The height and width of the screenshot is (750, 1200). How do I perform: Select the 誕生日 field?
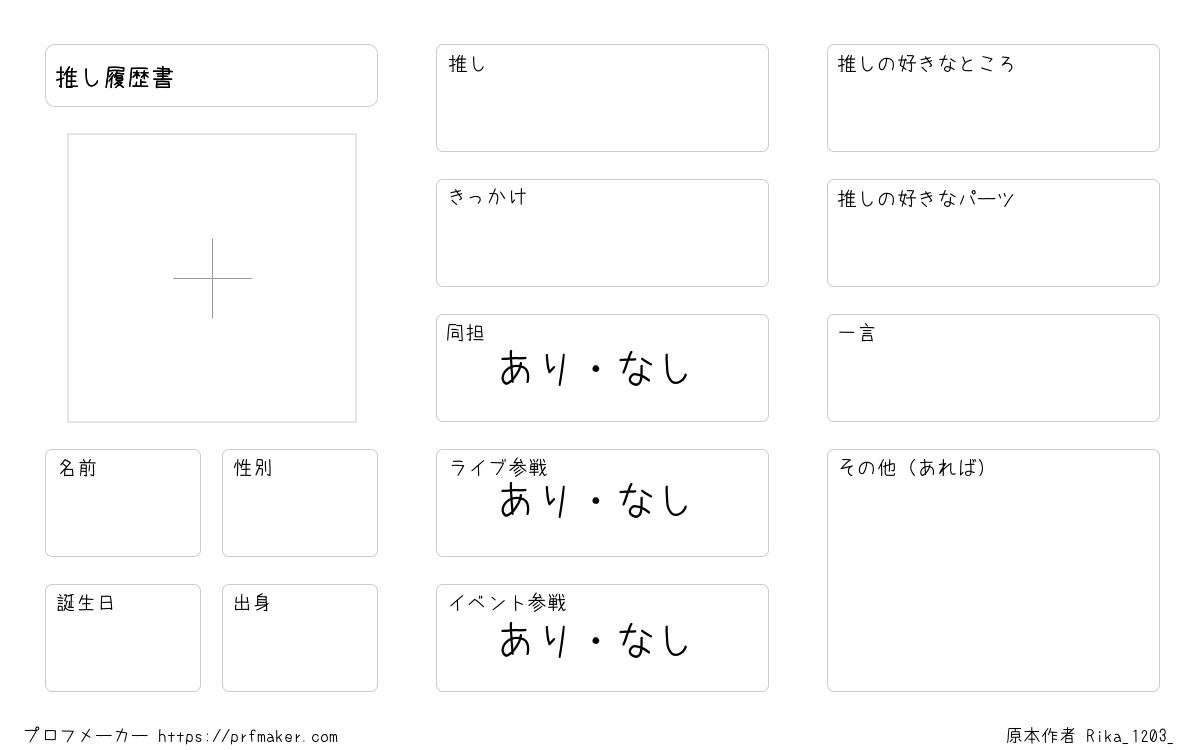[x=123, y=638]
